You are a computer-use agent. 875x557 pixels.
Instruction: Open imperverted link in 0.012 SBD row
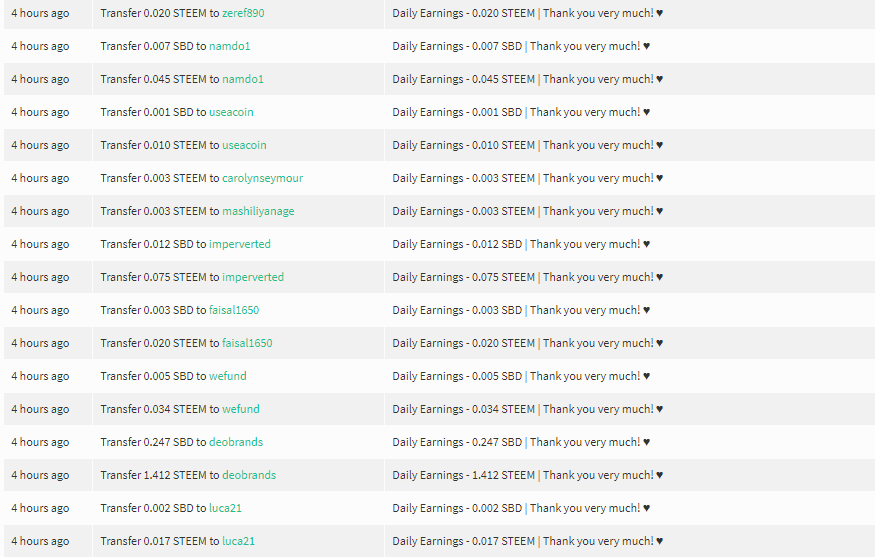tap(239, 243)
